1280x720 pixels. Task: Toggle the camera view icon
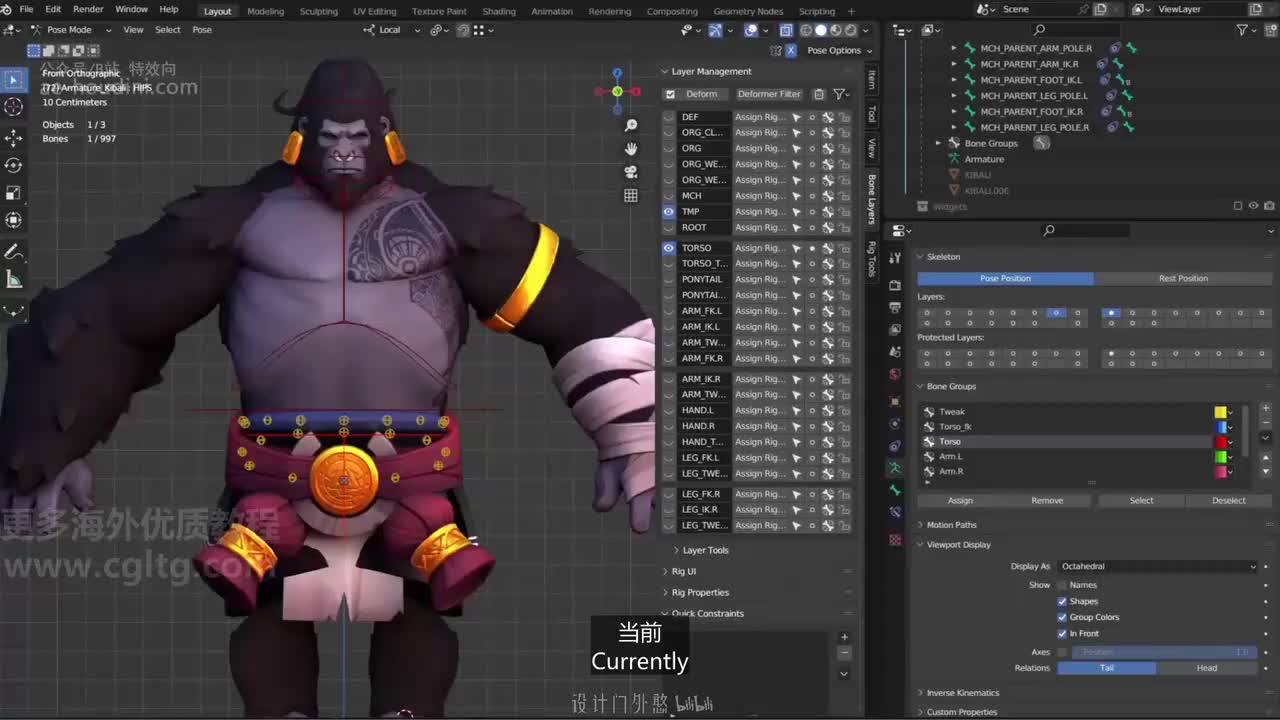pos(631,172)
